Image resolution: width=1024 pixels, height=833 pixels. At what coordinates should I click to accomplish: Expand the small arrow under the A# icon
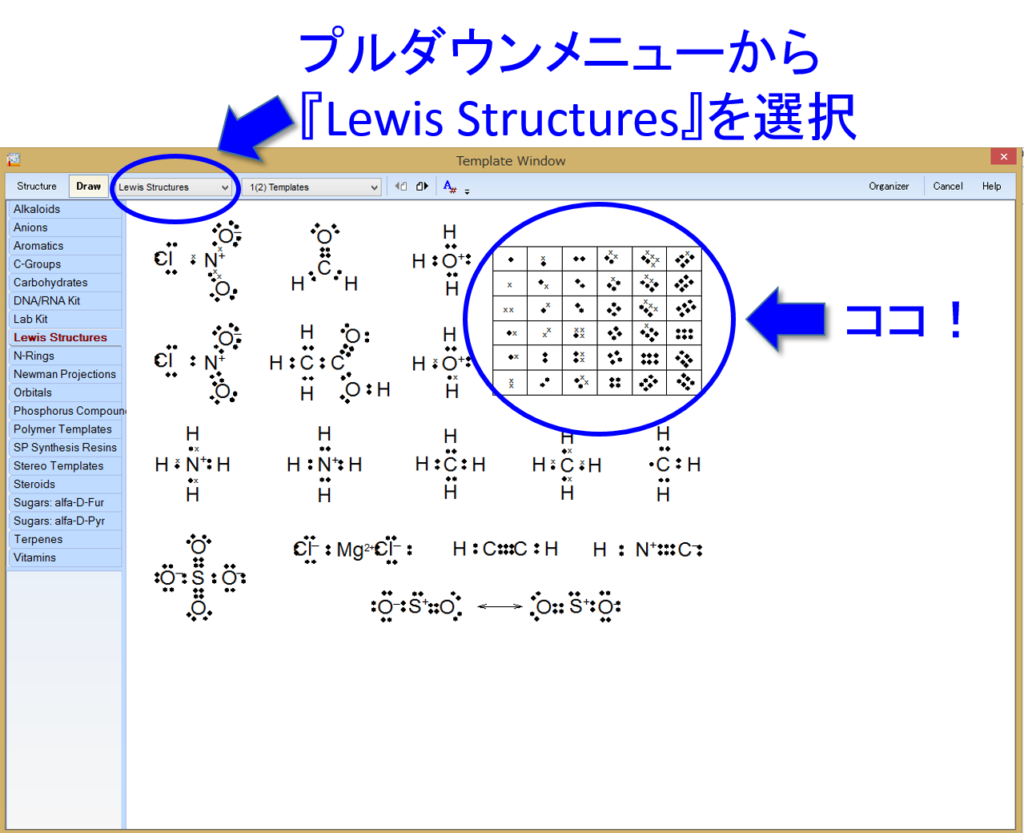pyautogui.click(x=467, y=190)
